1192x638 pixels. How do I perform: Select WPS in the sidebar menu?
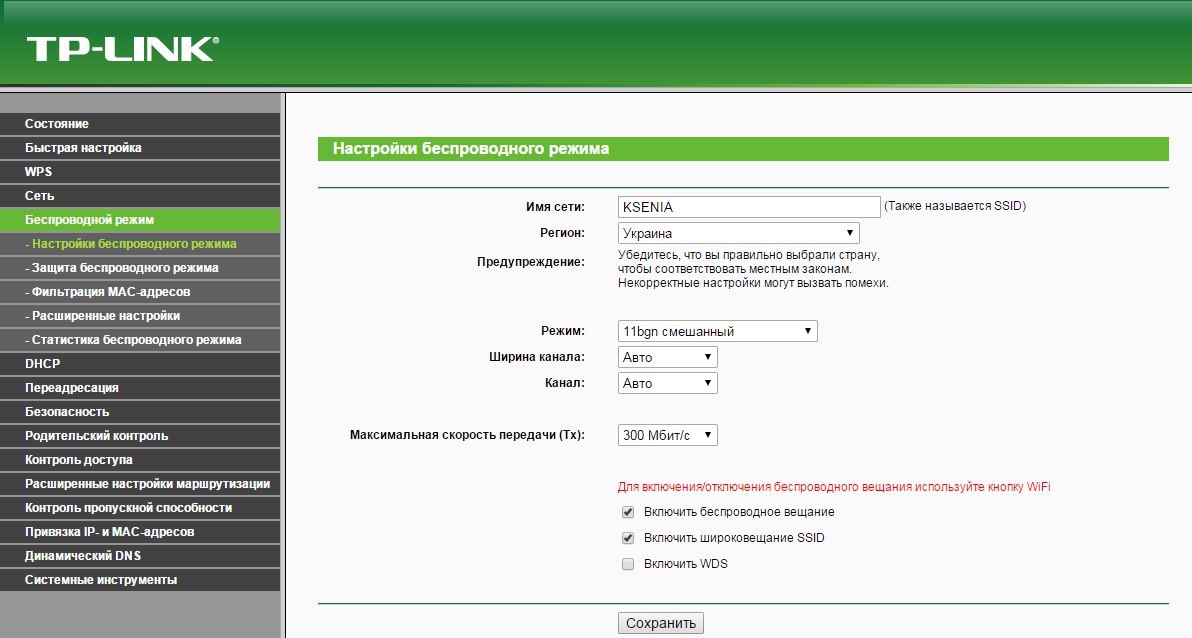click(x=39, y=172)
